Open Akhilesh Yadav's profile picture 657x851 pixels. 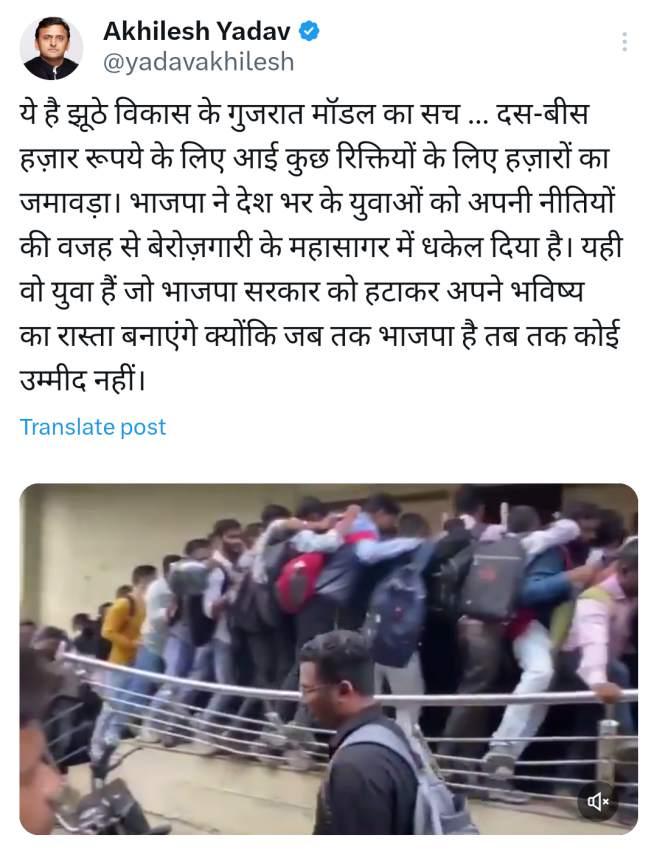pyautogui.click(x=52, y=48)
